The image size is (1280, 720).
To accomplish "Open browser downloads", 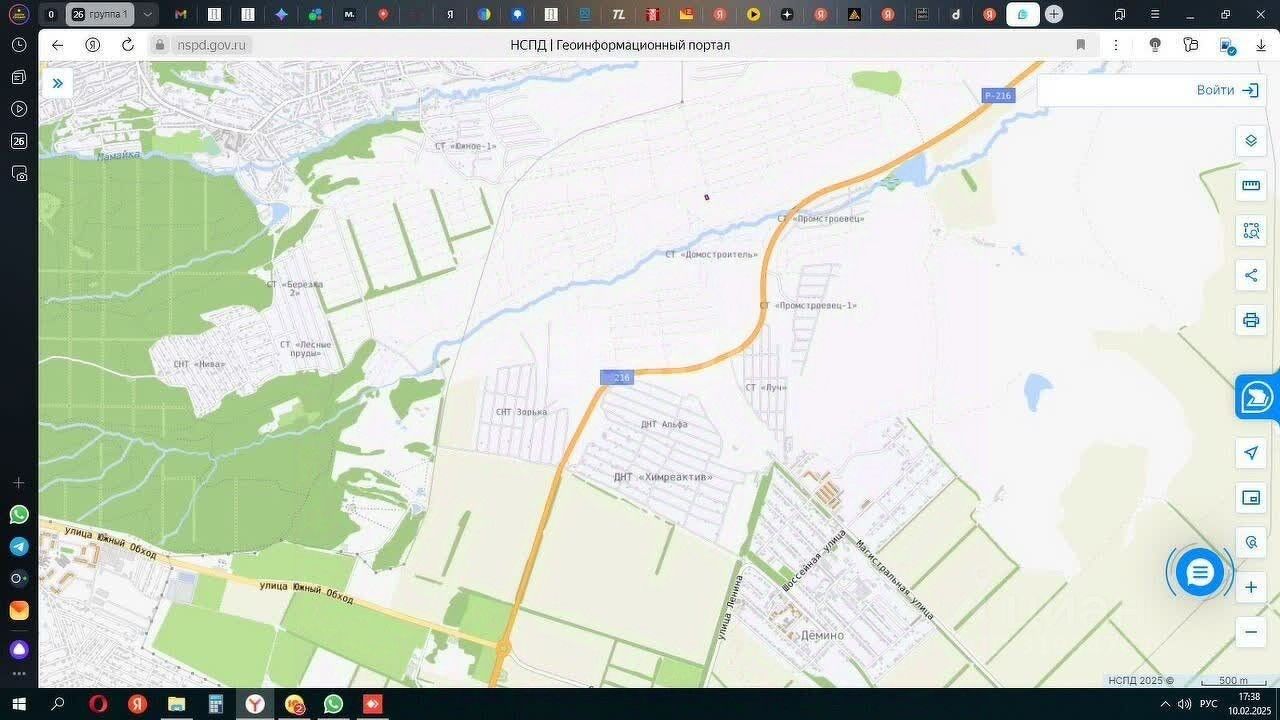I will [x=1261, y=45].
